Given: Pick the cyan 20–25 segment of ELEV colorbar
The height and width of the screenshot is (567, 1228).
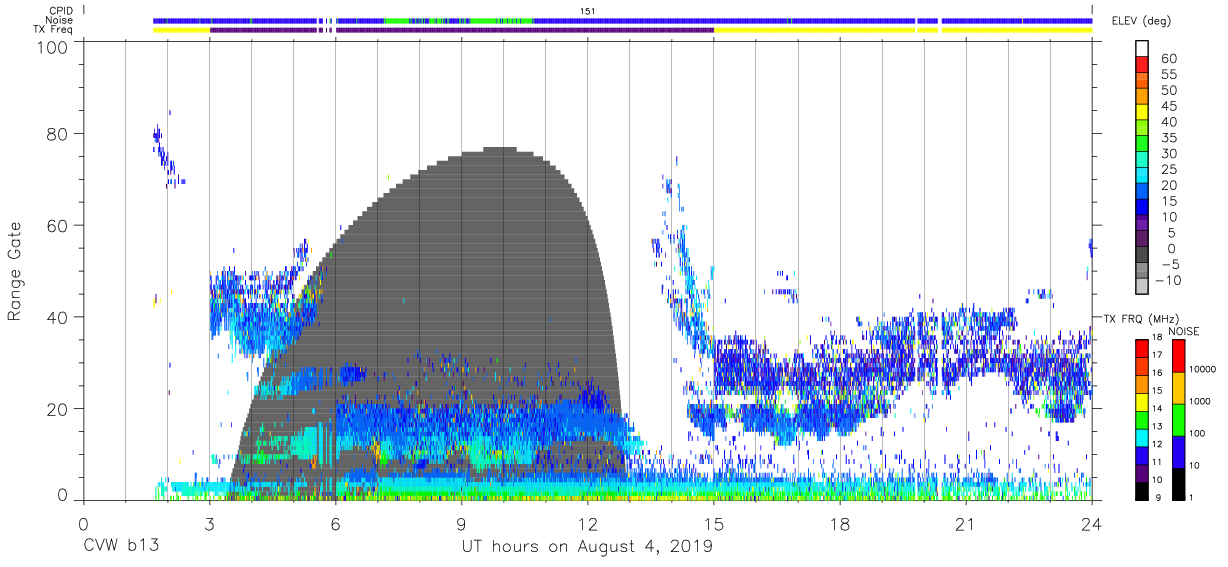Looking at the screenshot, I should 1141,177.
